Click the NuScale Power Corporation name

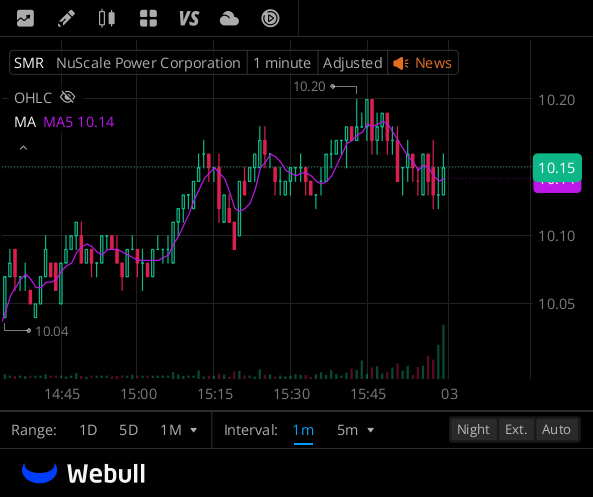[148, 63]
